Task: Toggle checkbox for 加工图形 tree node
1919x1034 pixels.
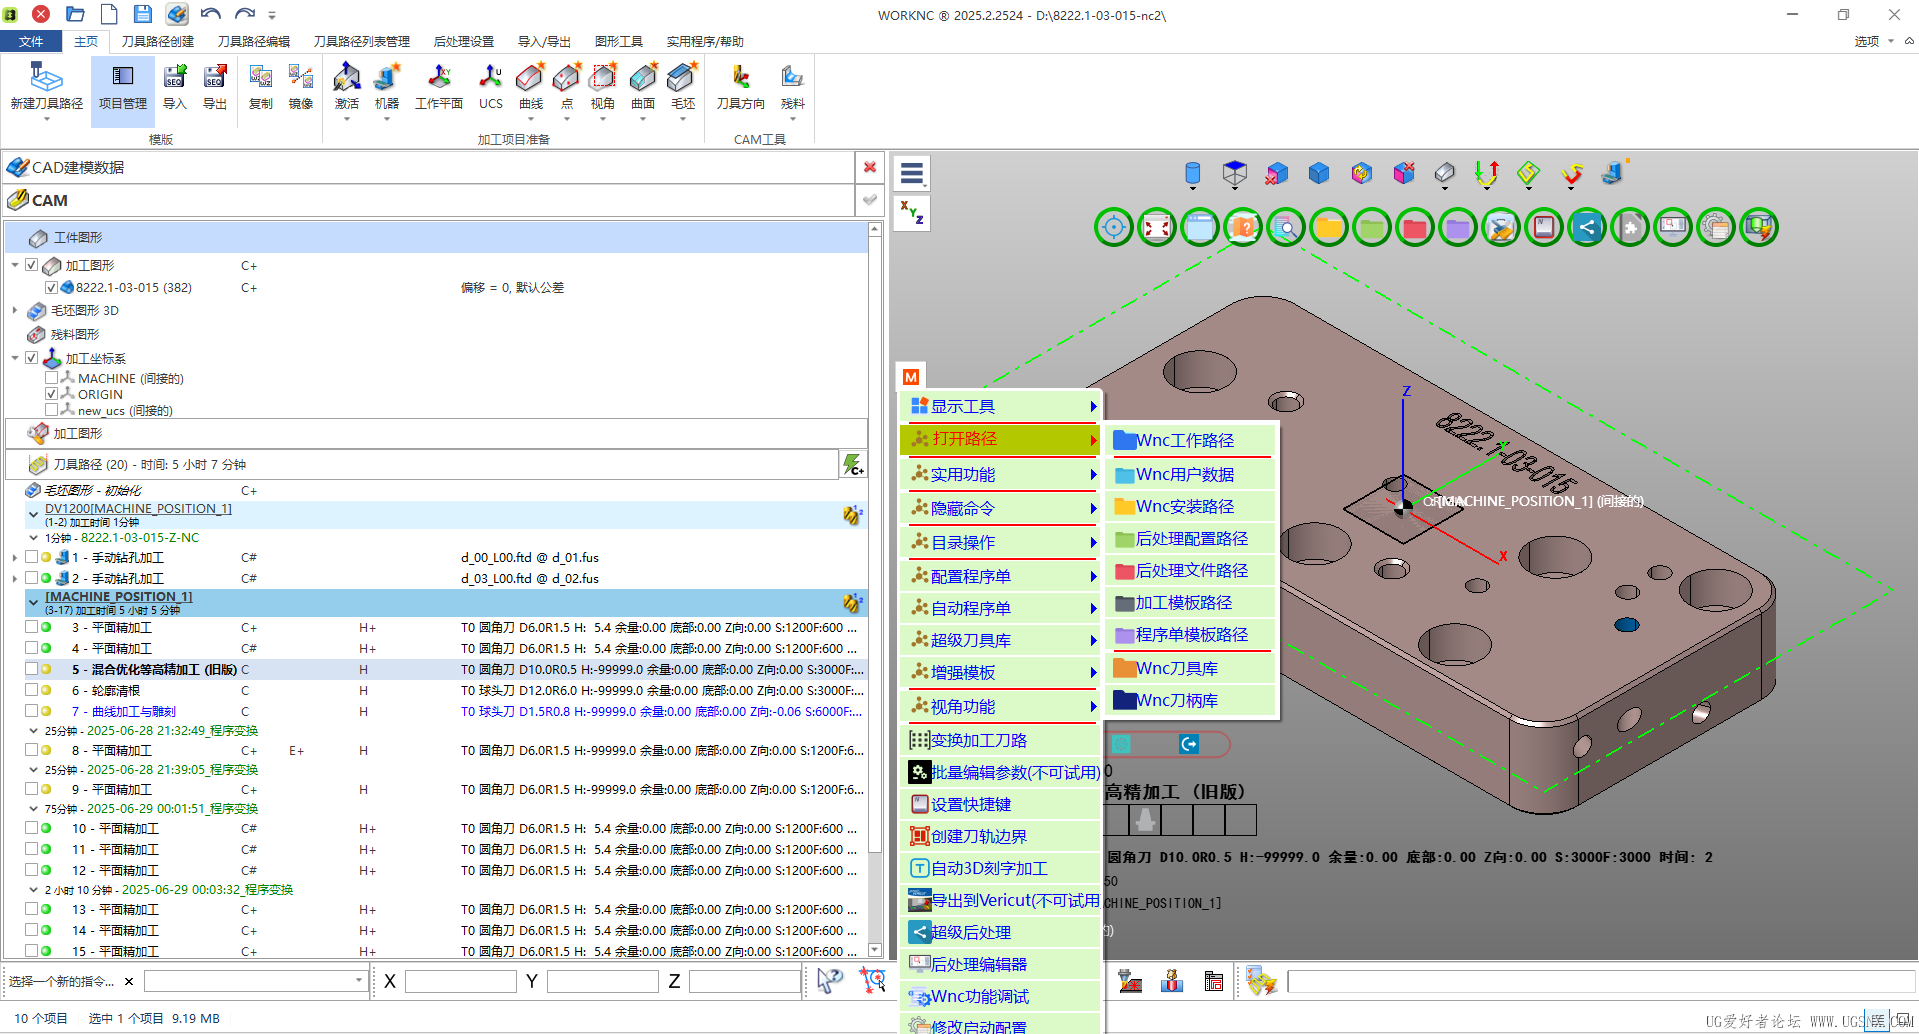Action: [32, 265]
